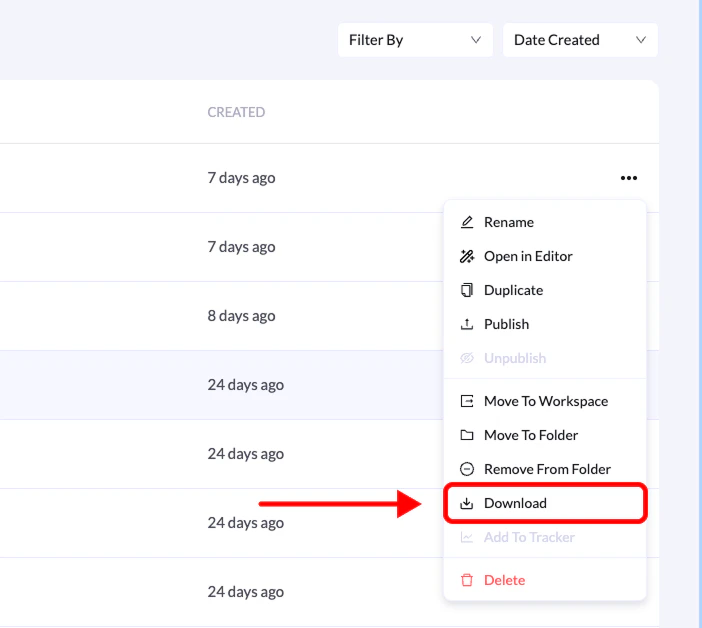
Task: Choose Duplicate in the context menu
Action: pyautogui.click(x=513, y=290)
